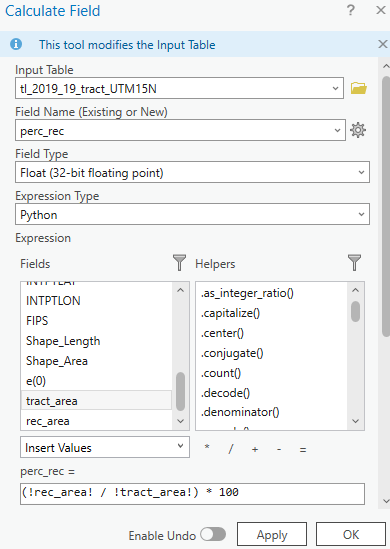Insert multiply operator
Viewport: 390px width, 549px height.
207,448
